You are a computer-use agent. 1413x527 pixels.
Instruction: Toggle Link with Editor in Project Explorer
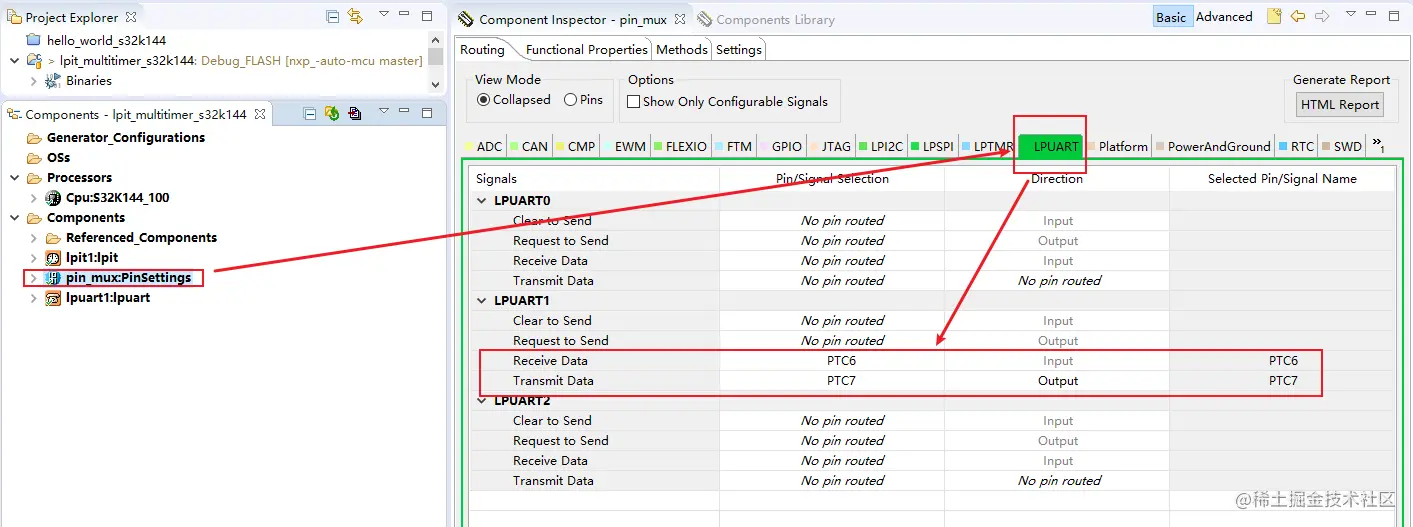pos(355,17)
